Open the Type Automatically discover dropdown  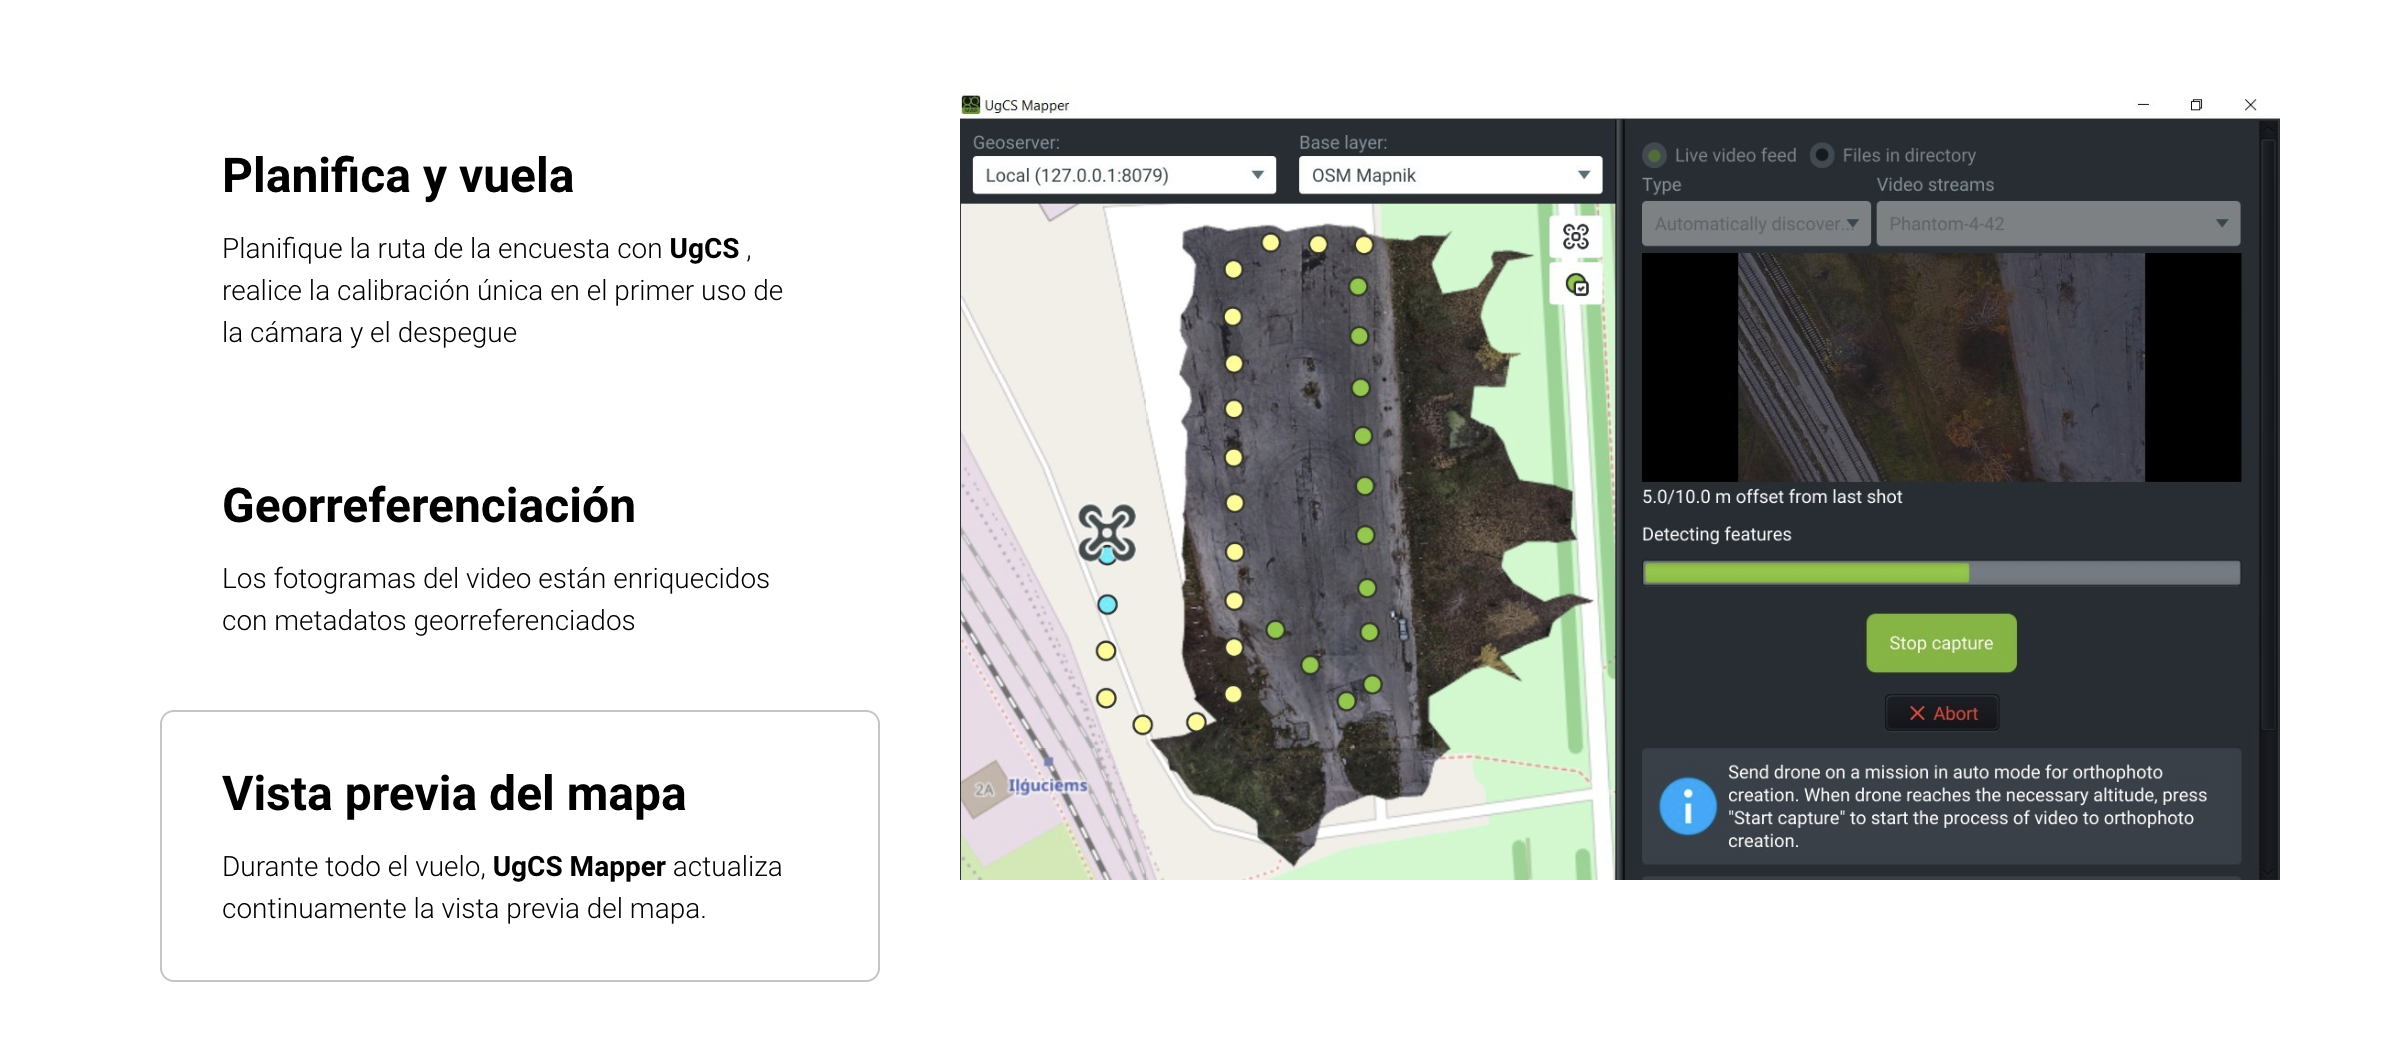pos(1756,224)
